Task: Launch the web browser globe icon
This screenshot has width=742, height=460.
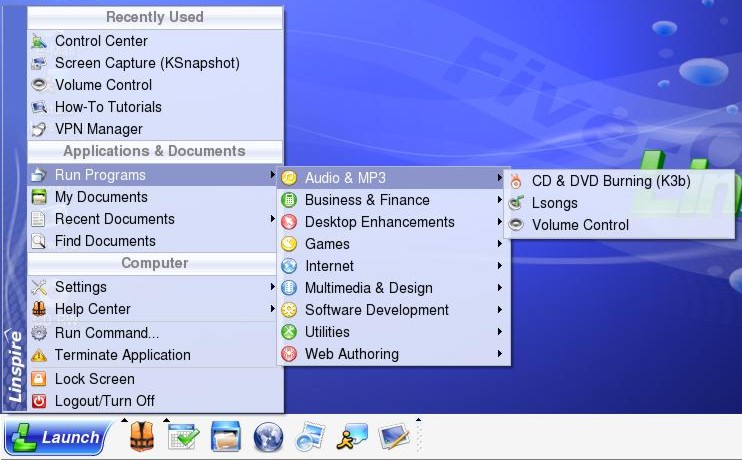Action: [268, 437]
